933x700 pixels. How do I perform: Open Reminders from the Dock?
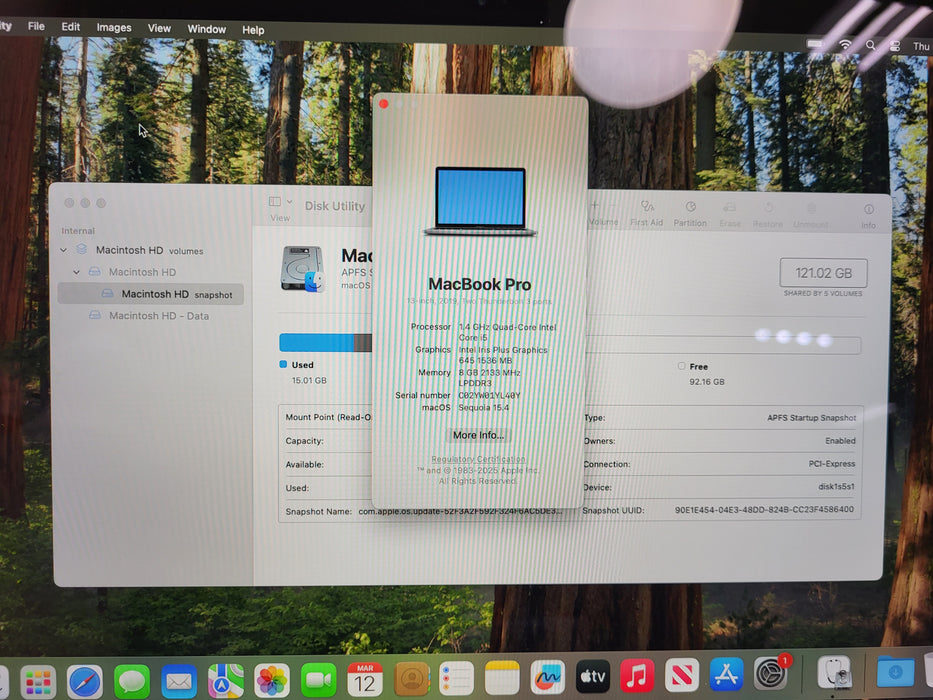(x=456, y=678)
